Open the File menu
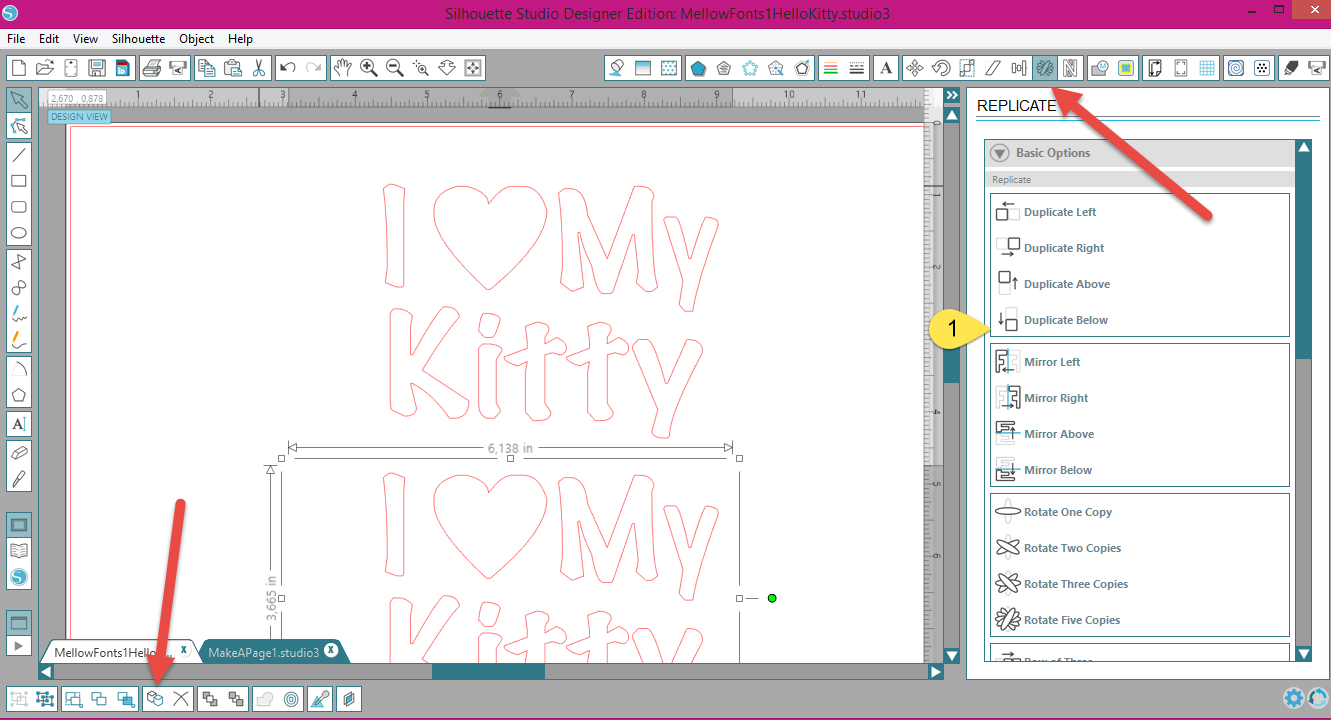Viewport: 1331px width, 720px height. [x=16, y=39]
